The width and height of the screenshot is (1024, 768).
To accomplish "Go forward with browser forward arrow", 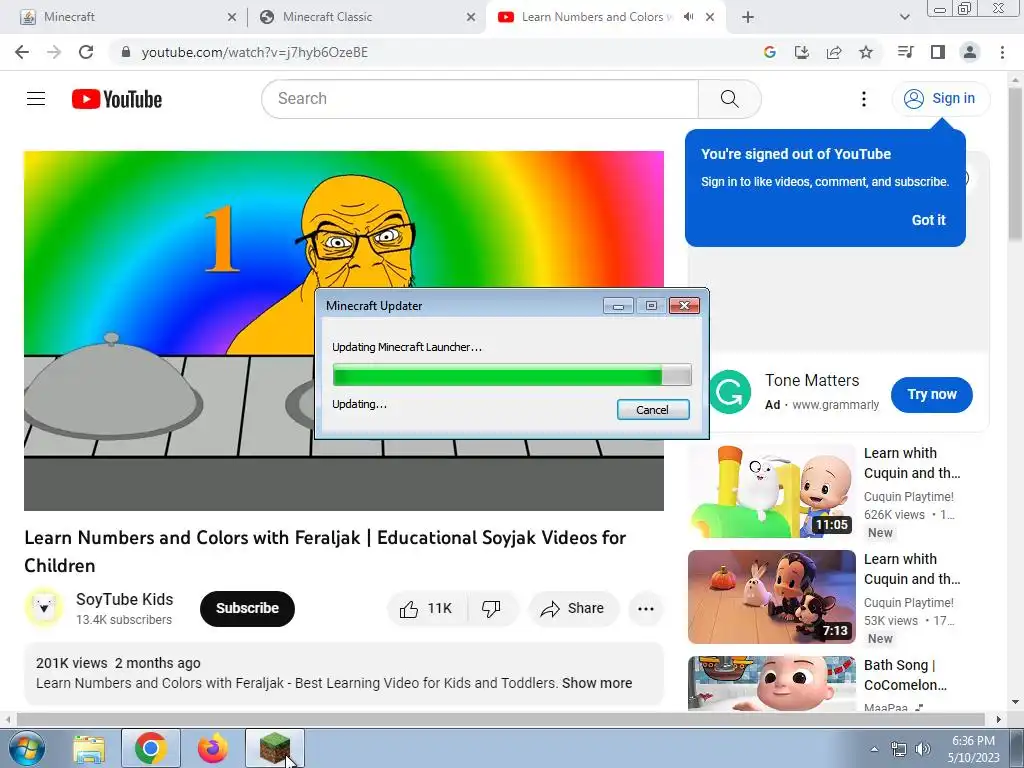I will [x=54, y=52].
